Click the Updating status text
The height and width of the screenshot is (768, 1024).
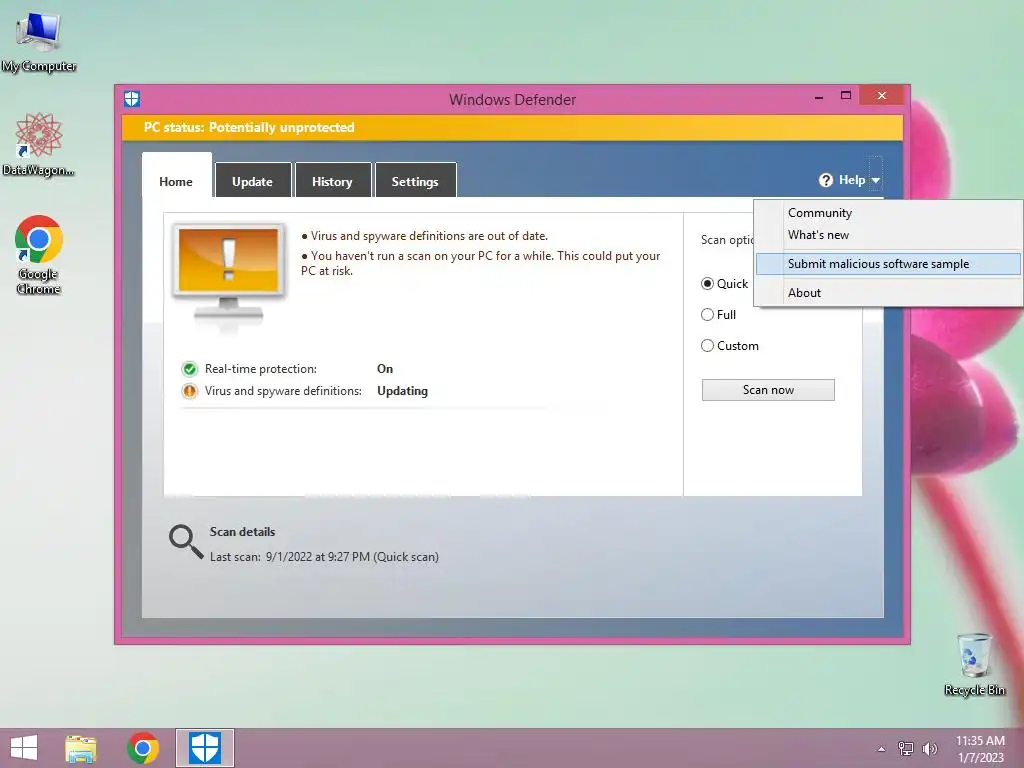(x=402, y=391)
